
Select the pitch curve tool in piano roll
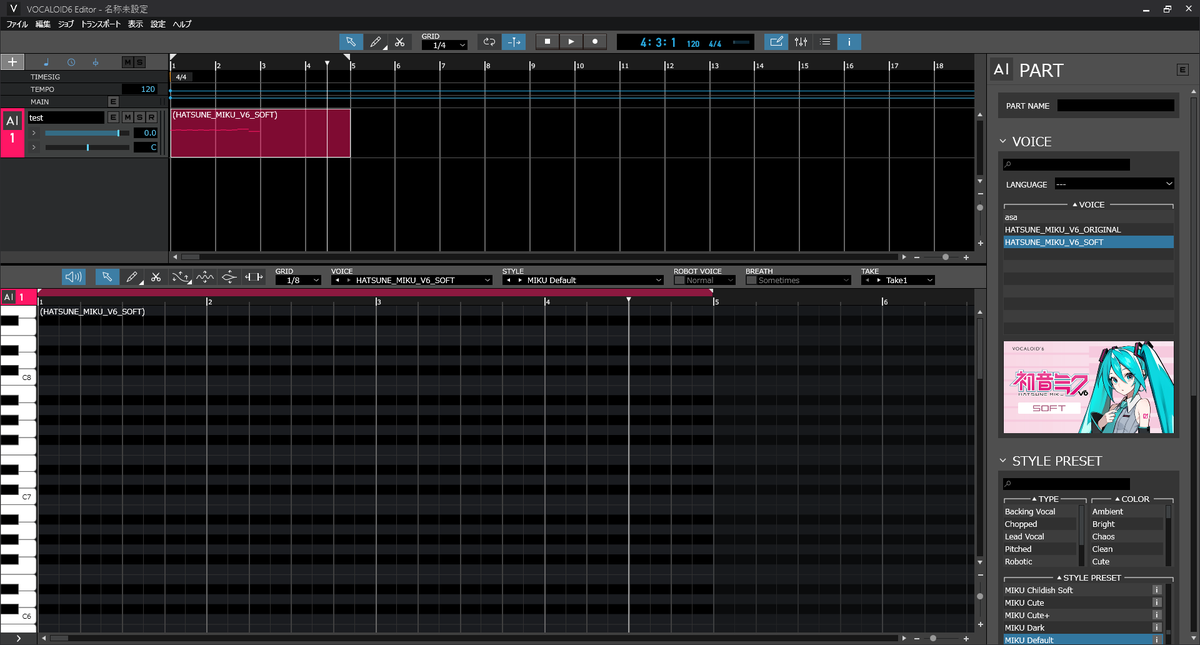[181, 277]
